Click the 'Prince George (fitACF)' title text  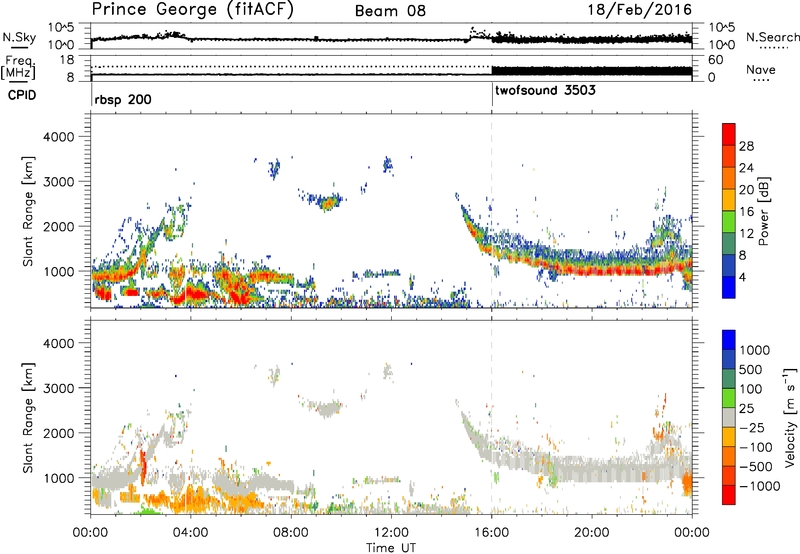[x=193, y=10]
